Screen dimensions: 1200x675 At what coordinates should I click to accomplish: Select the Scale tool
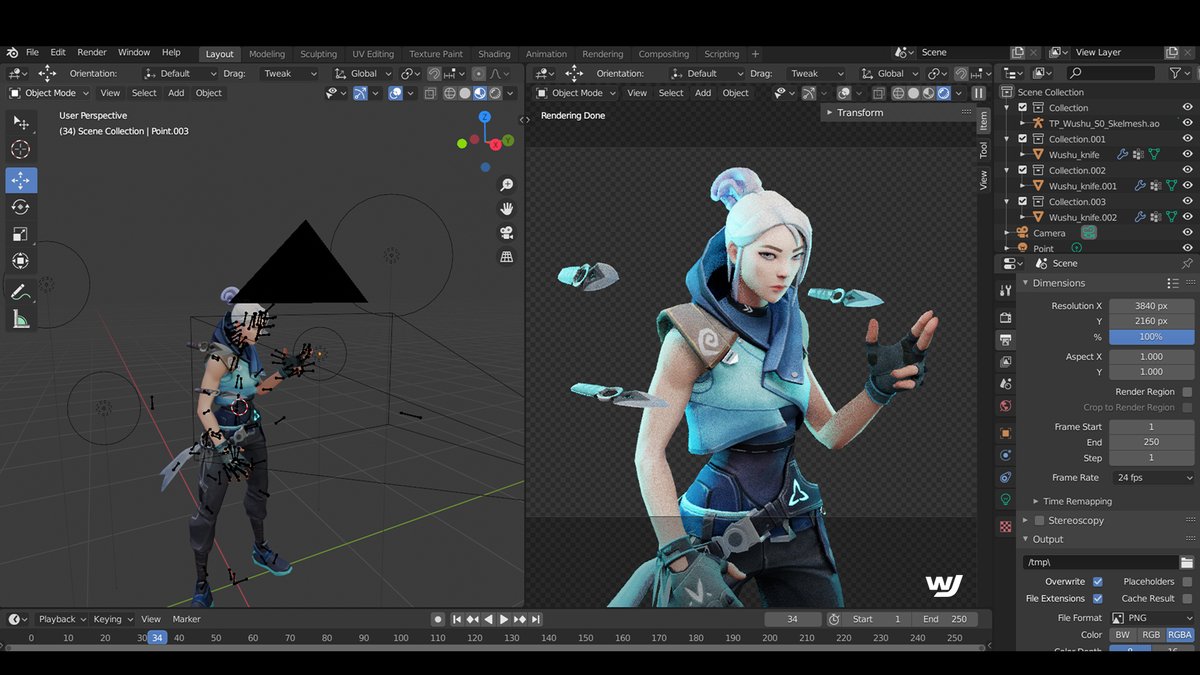(x=21, y=234)
